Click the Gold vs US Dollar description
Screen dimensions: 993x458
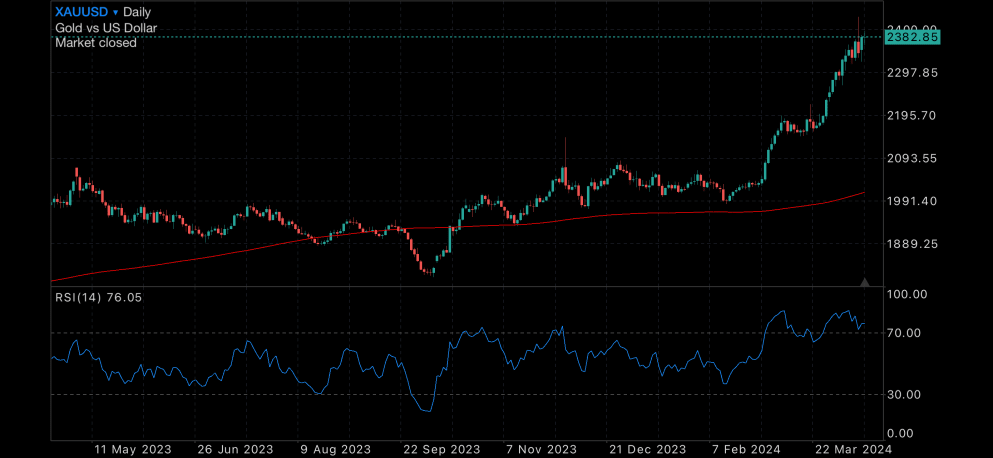coord(106,28)
